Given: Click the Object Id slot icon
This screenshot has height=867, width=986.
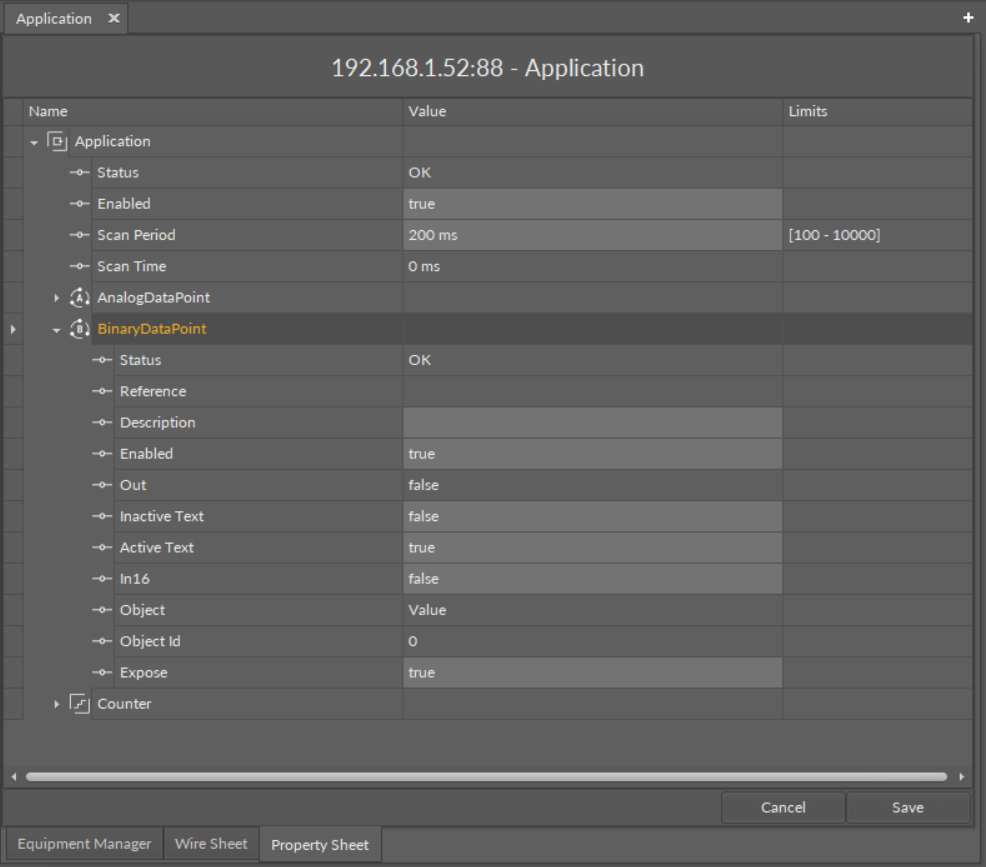Looking at the screenshot, I should tap(103, 642).
